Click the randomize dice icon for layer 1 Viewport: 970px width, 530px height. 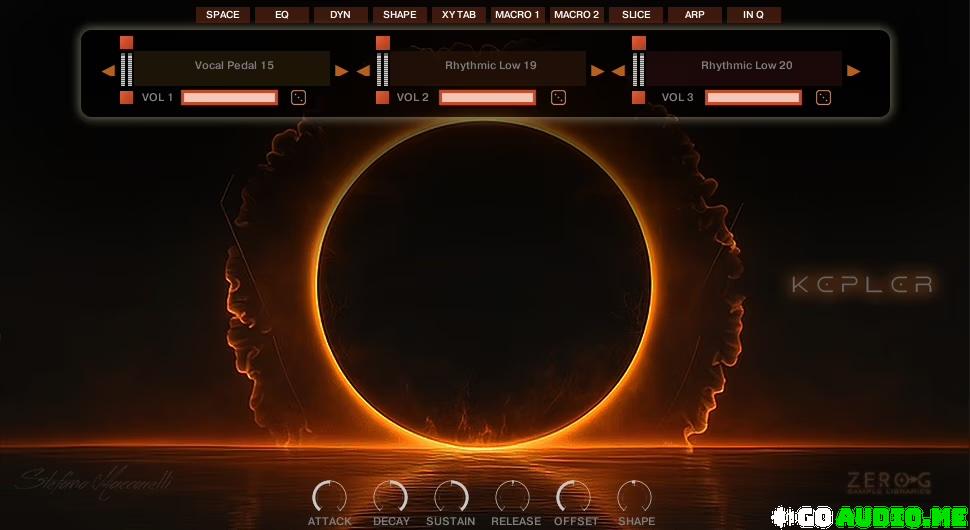click(x=299, y=97)
